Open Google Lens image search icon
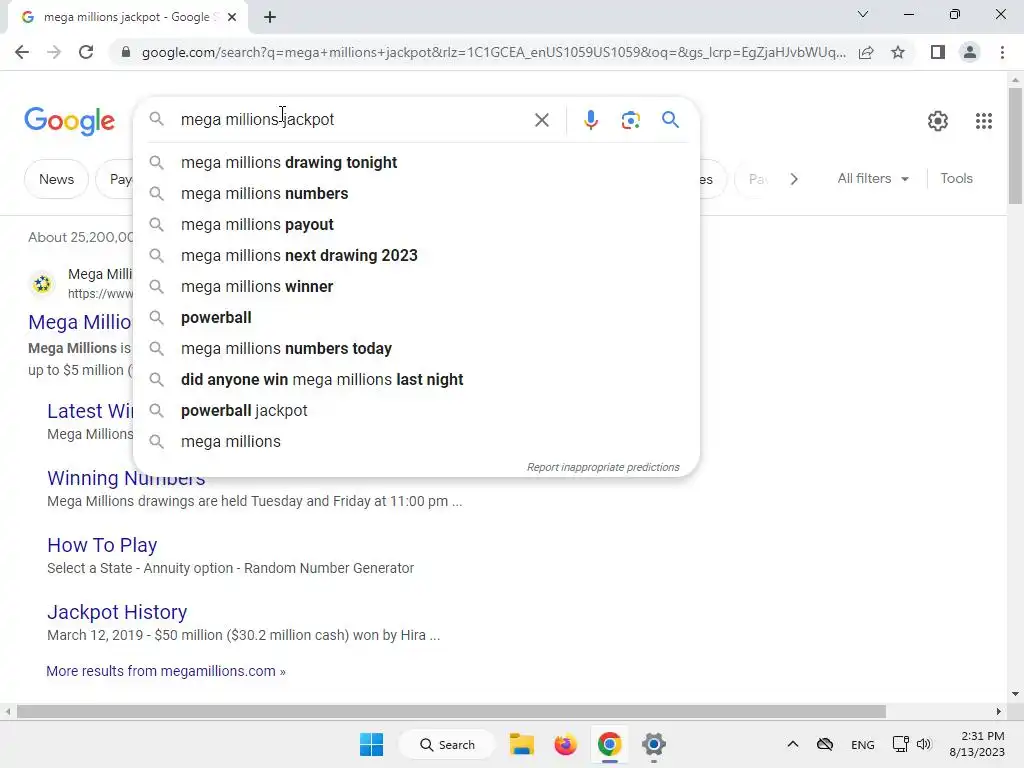The image size is (1024, 768). click(630, 120)
